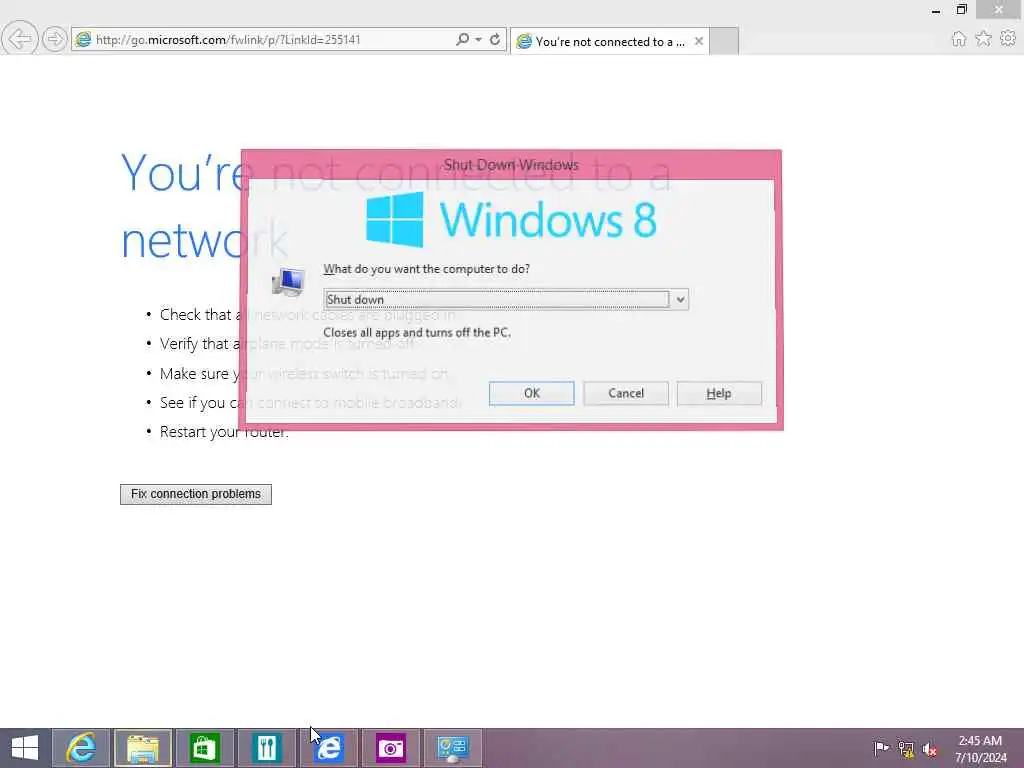Refresh the current page
Viewport: 1024px width, 768px height.
[495, 39]
